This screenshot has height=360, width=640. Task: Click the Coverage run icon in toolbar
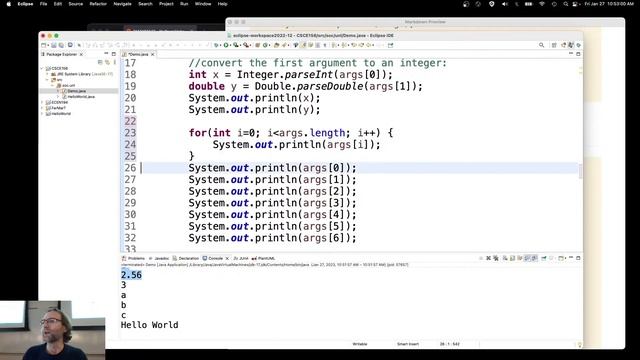236,45
